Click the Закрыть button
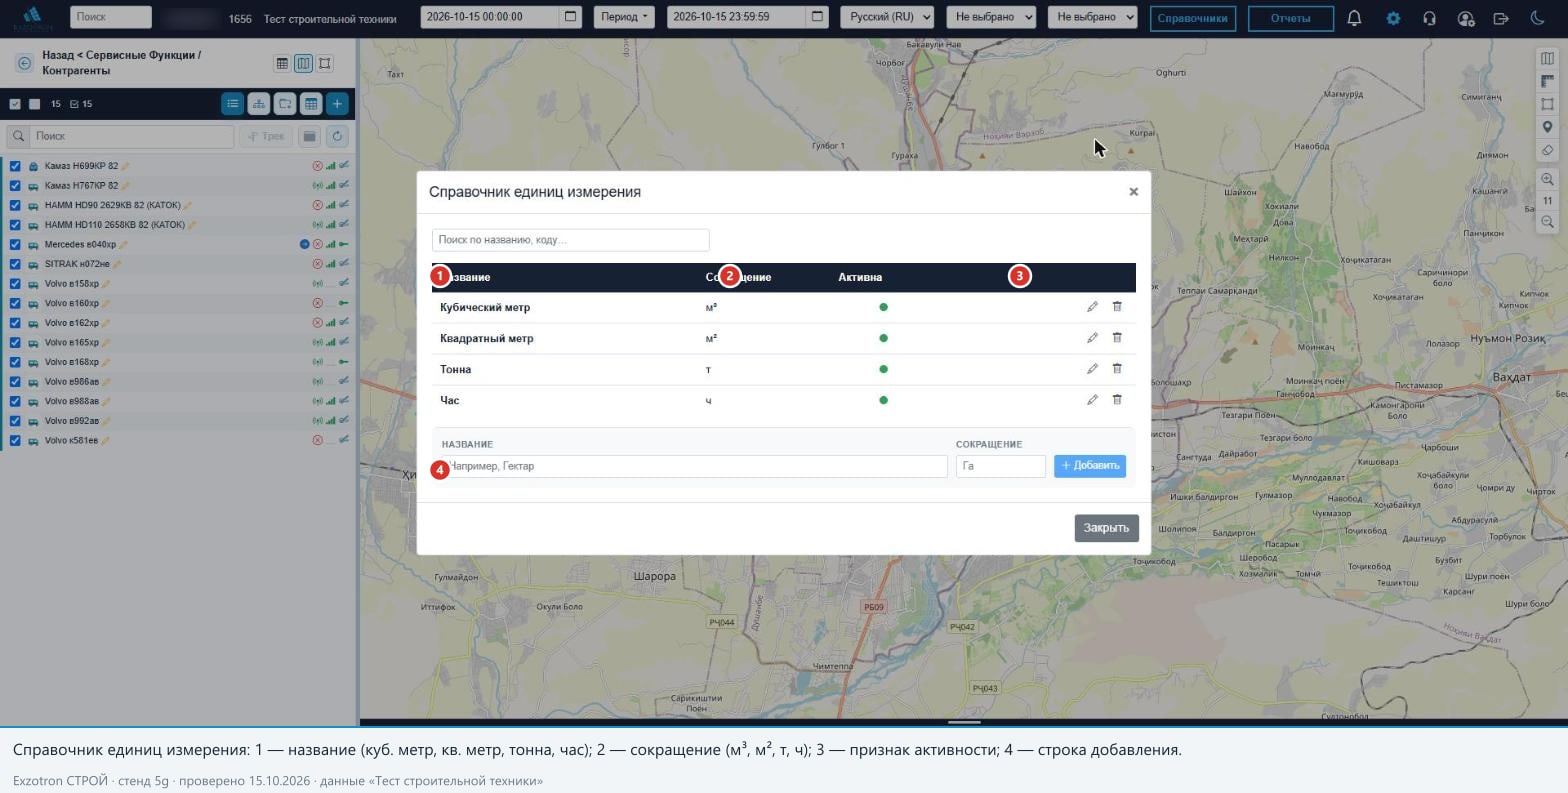The image size is (1568, 793). 1106,528
